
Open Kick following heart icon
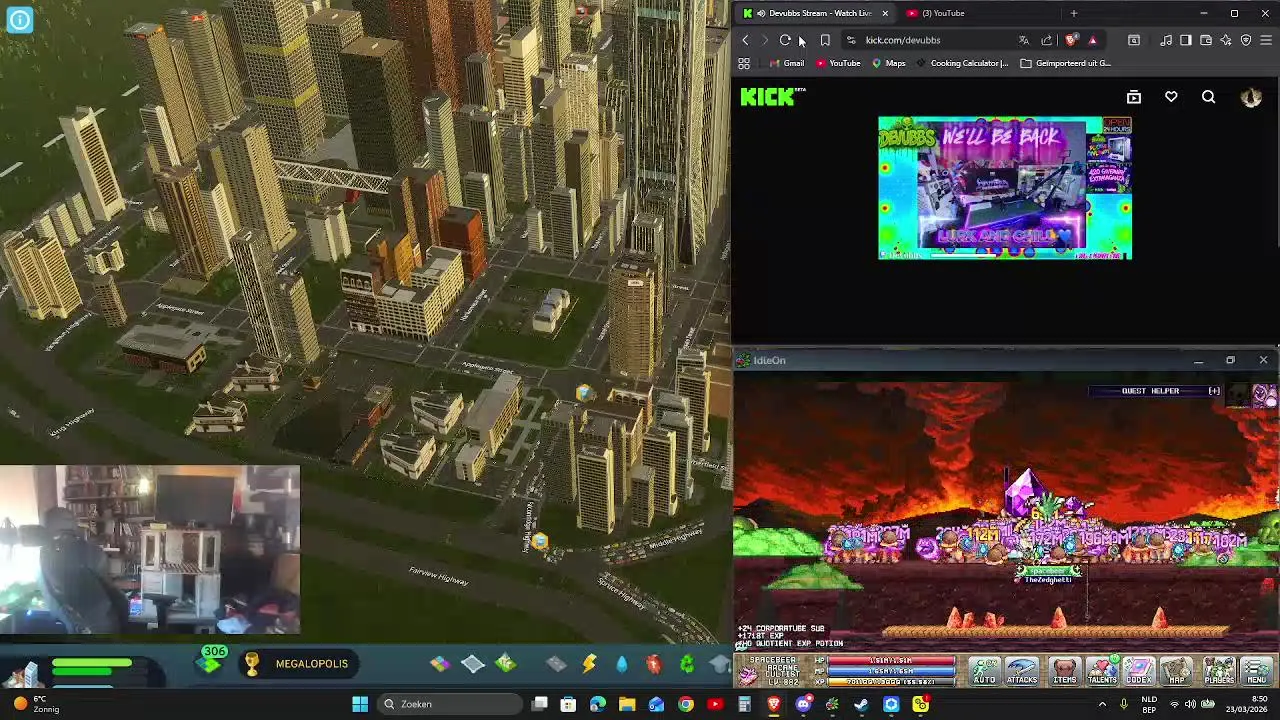[1171, 97]
